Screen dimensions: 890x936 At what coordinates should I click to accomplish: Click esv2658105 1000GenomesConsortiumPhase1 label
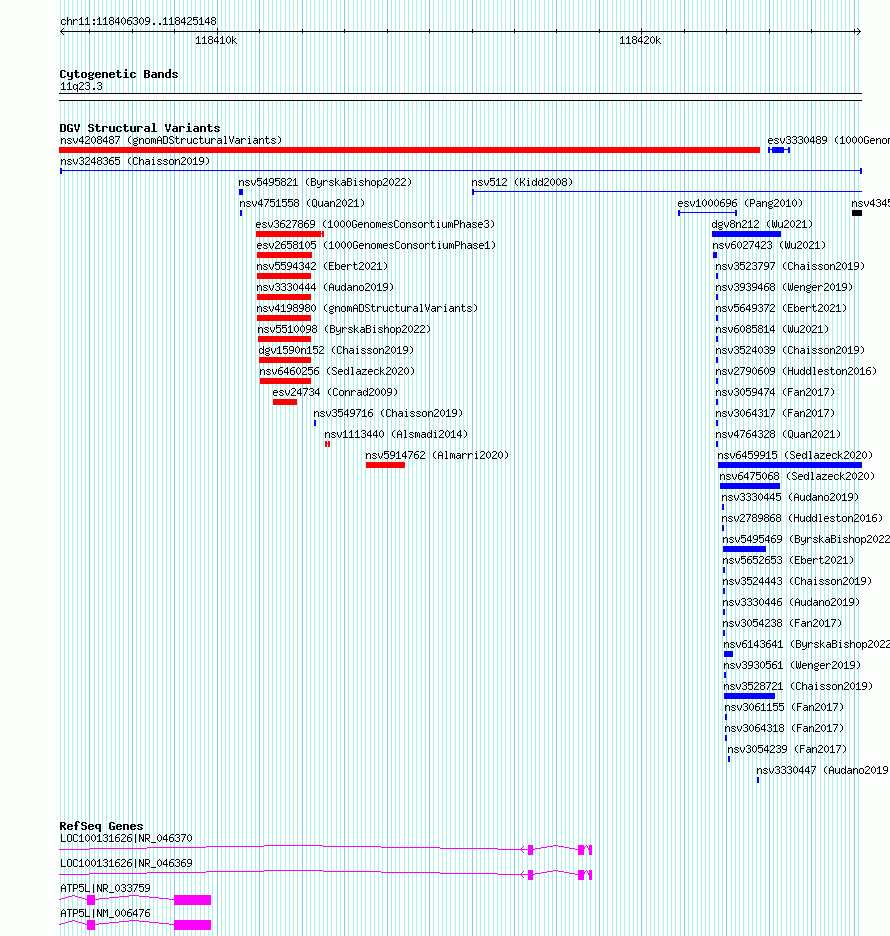point(376,245)
